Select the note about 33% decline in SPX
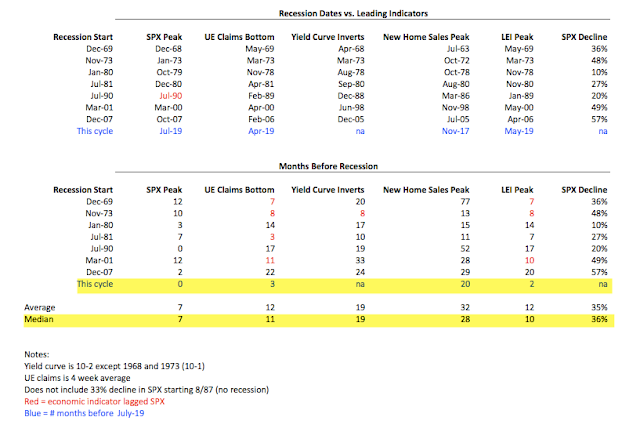The height and width of the screenshot is (428, 640). 147,390
